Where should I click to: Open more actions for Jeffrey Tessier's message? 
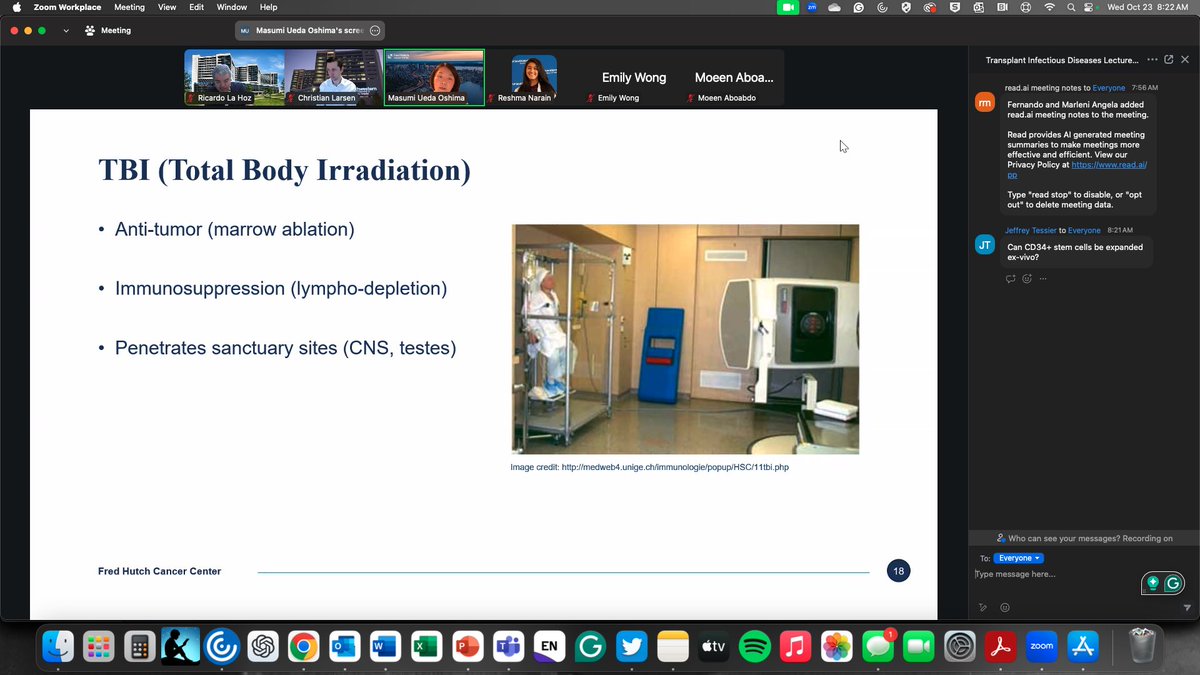point(1043,278)
